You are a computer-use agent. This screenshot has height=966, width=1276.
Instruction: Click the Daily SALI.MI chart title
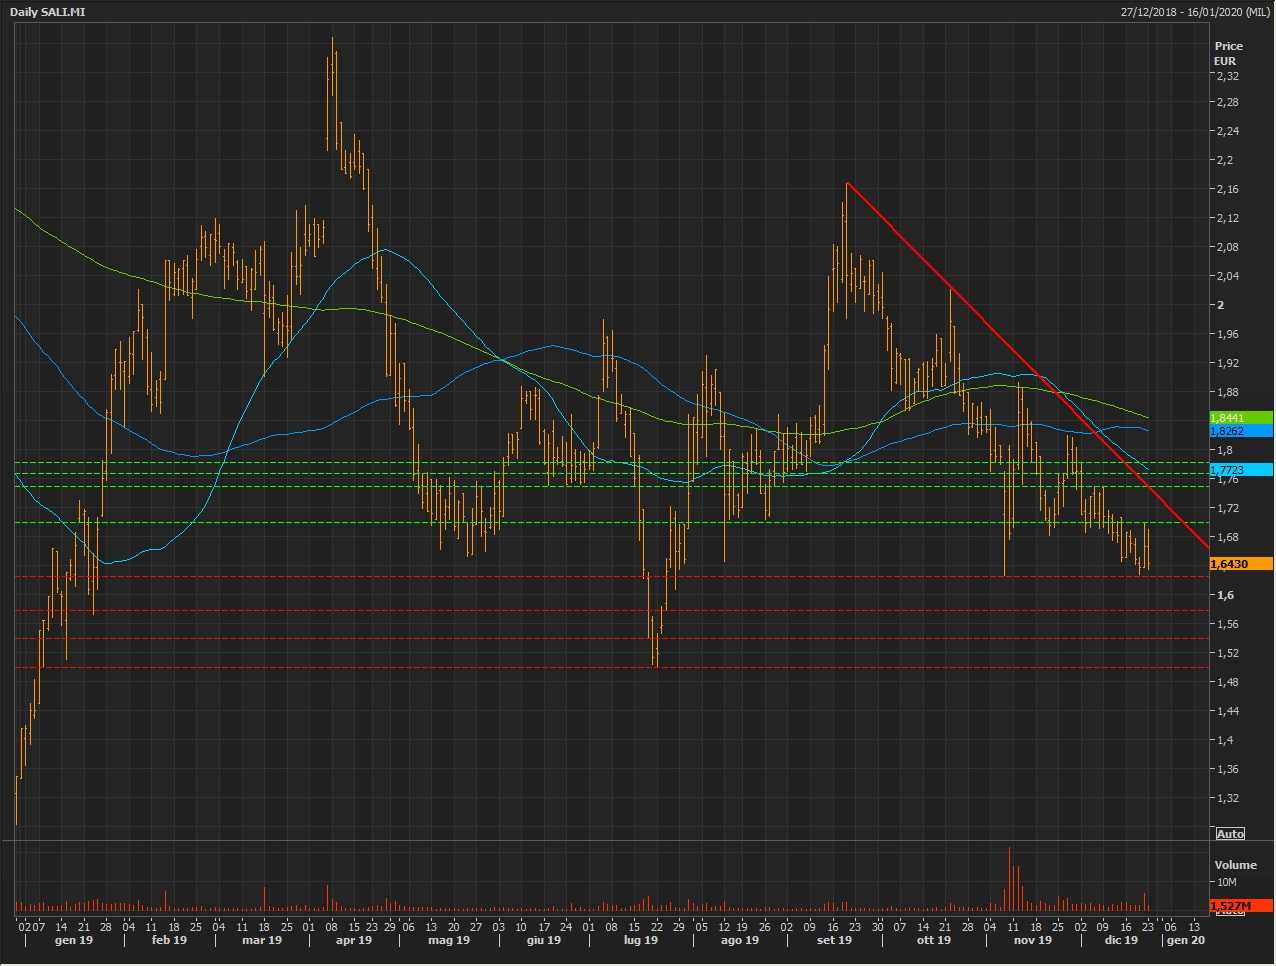coord(48,12)
